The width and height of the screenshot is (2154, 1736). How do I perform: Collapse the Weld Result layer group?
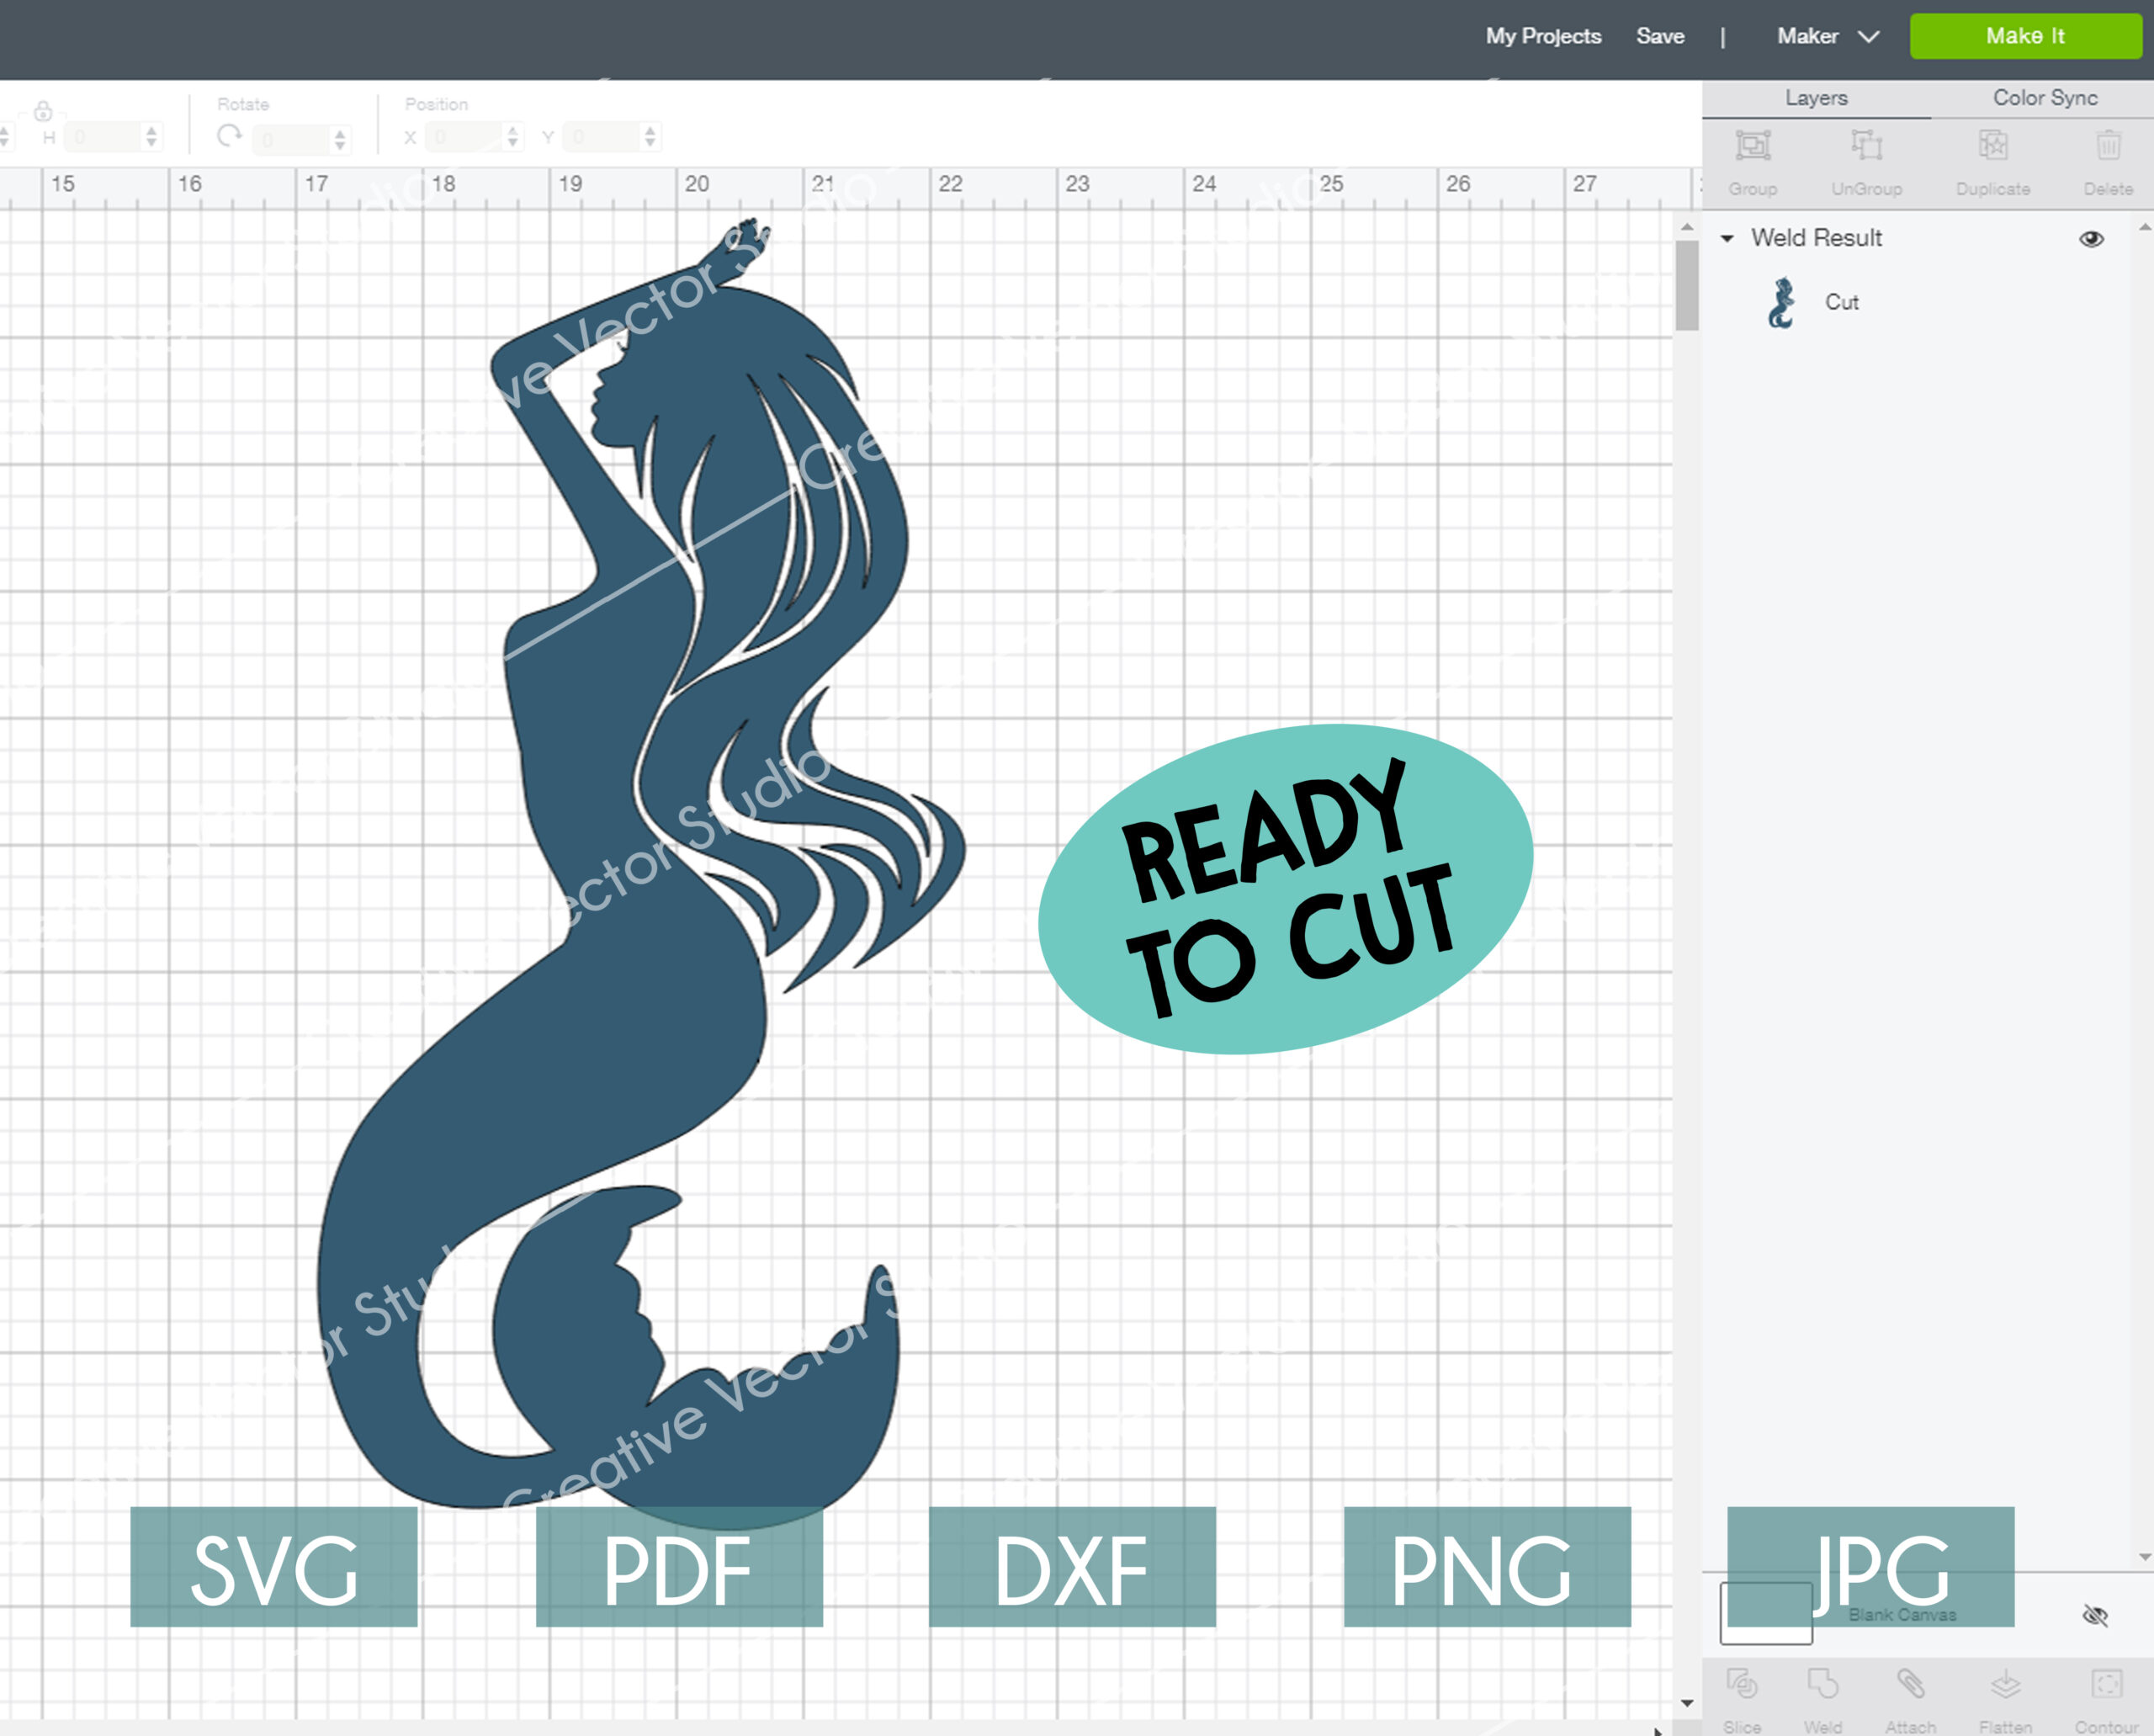1727,239
